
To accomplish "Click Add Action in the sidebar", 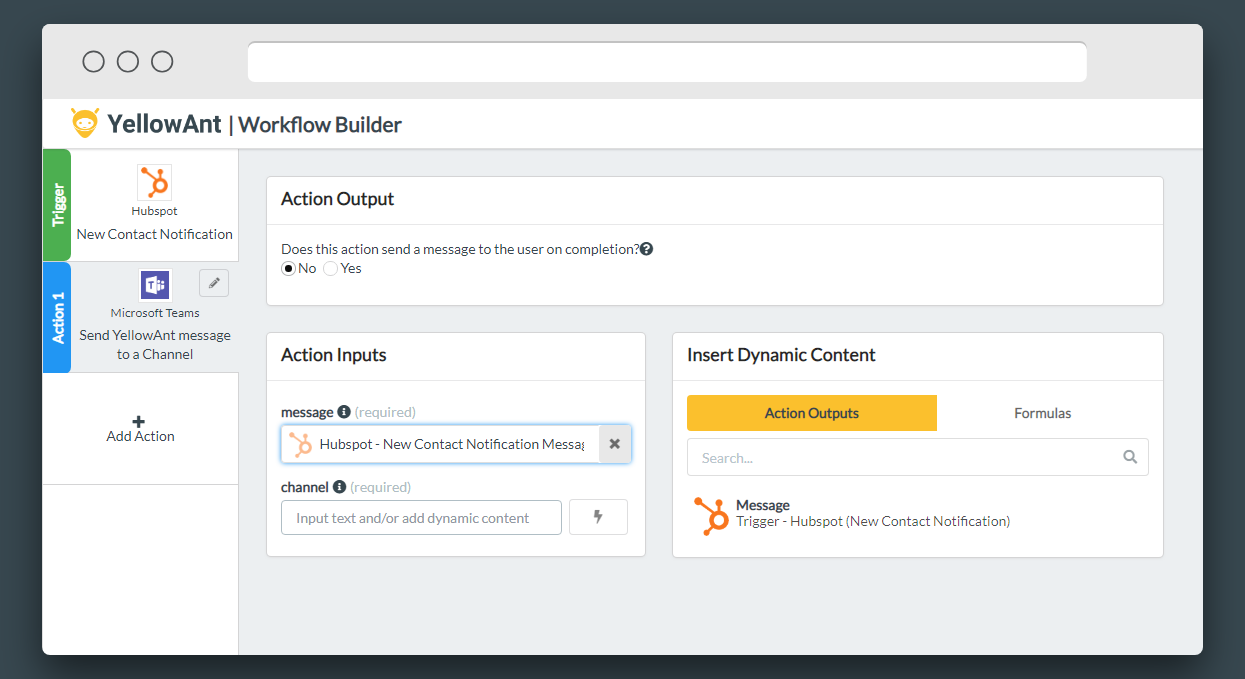I will pos(140,428).
